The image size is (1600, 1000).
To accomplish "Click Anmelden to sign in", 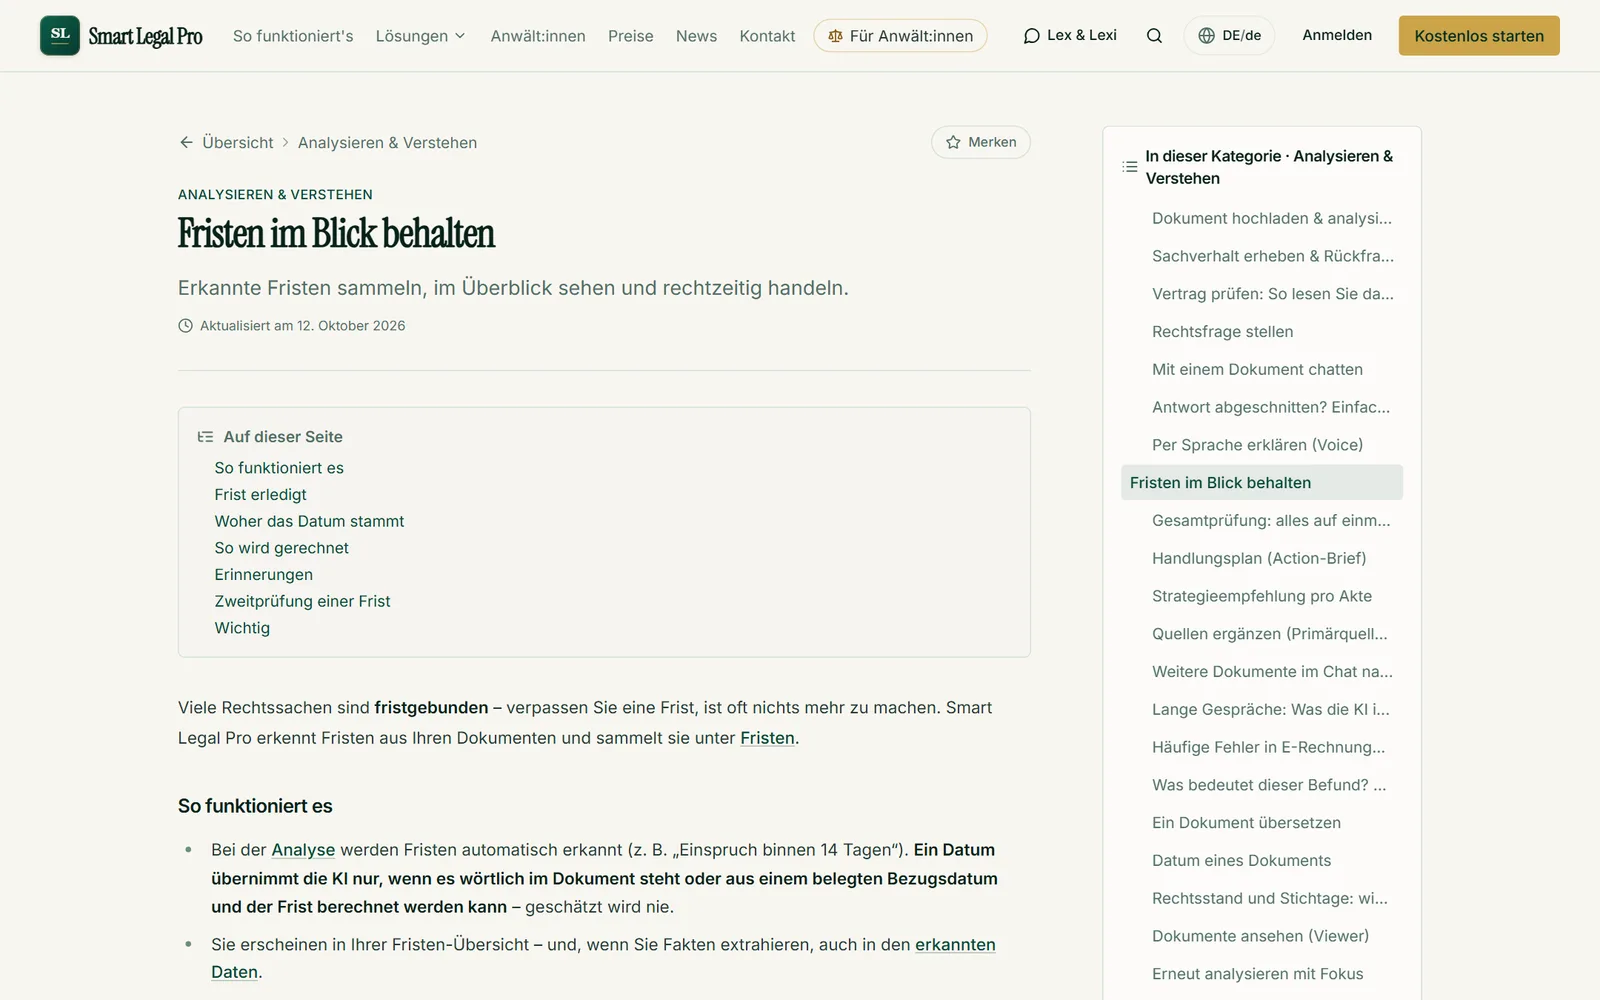I will coord(1337,35).
